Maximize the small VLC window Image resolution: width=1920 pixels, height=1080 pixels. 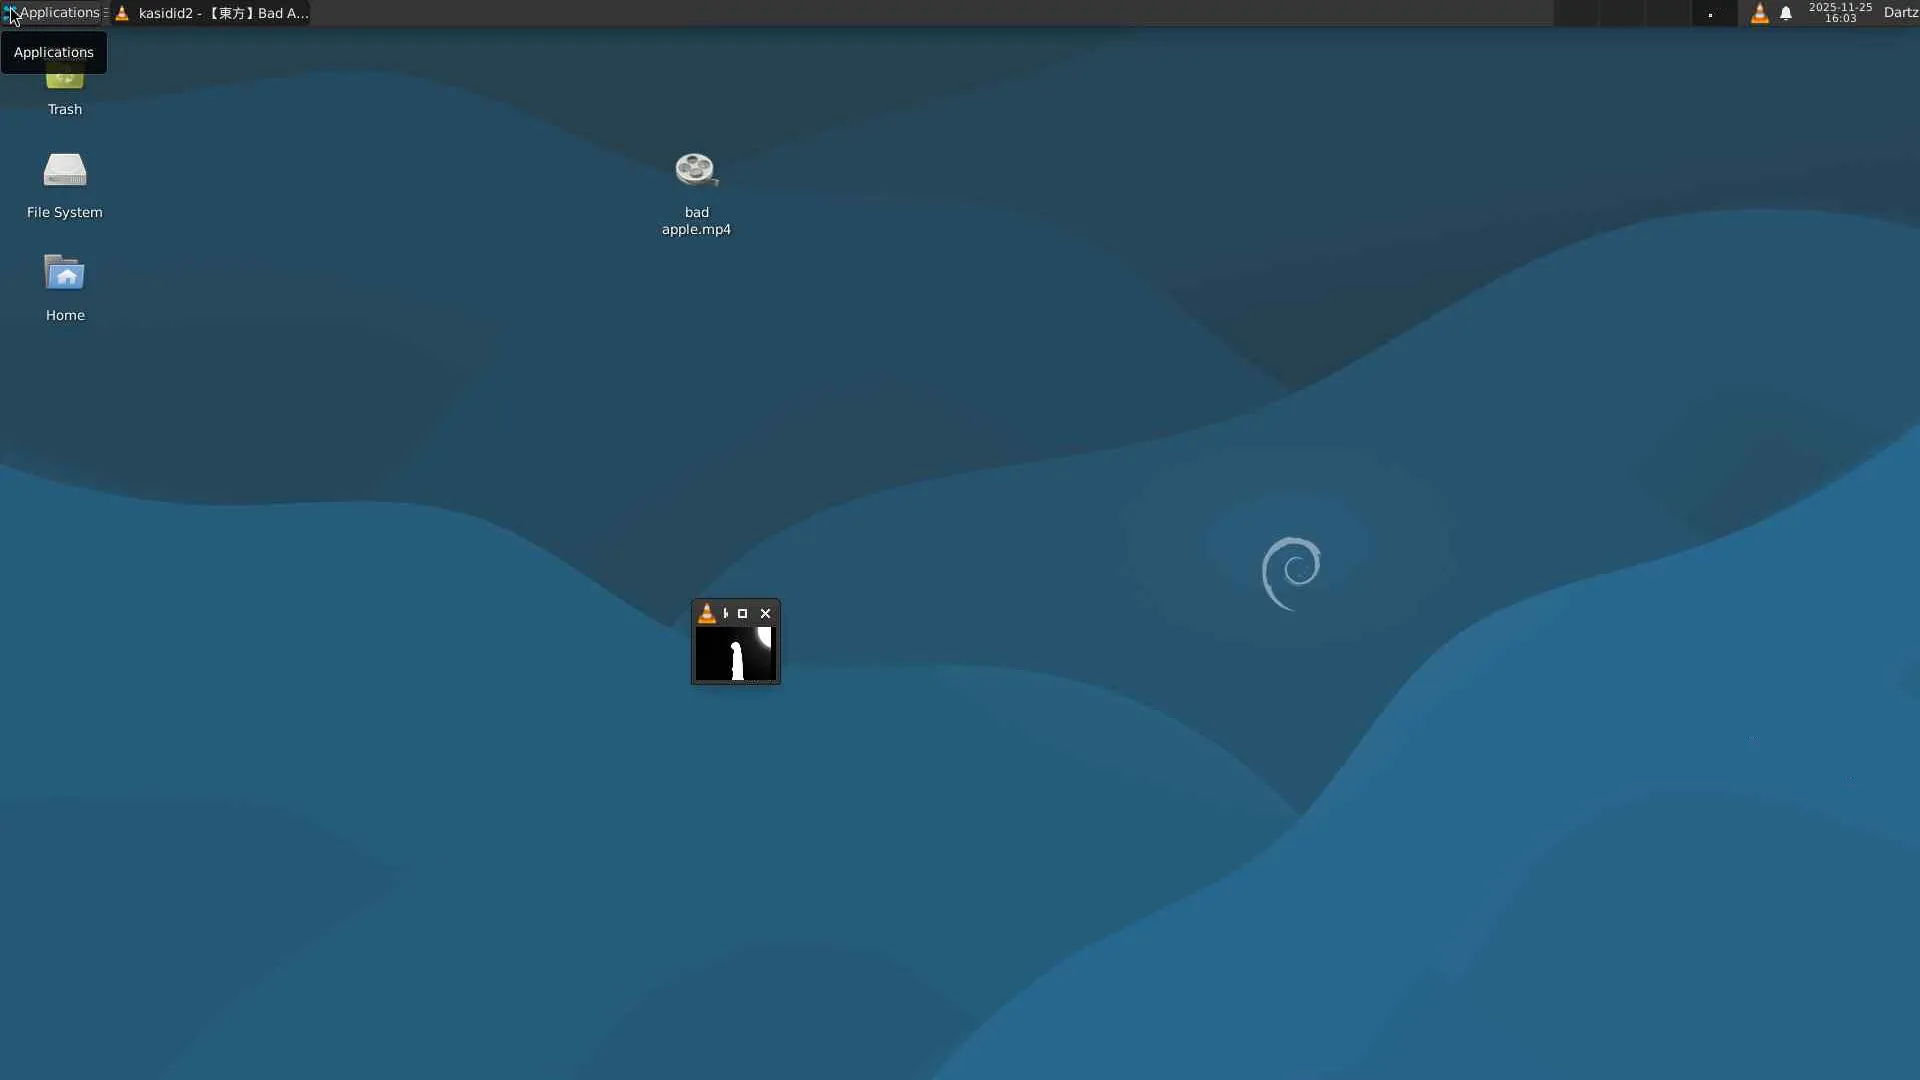click(x=742, y=614)
